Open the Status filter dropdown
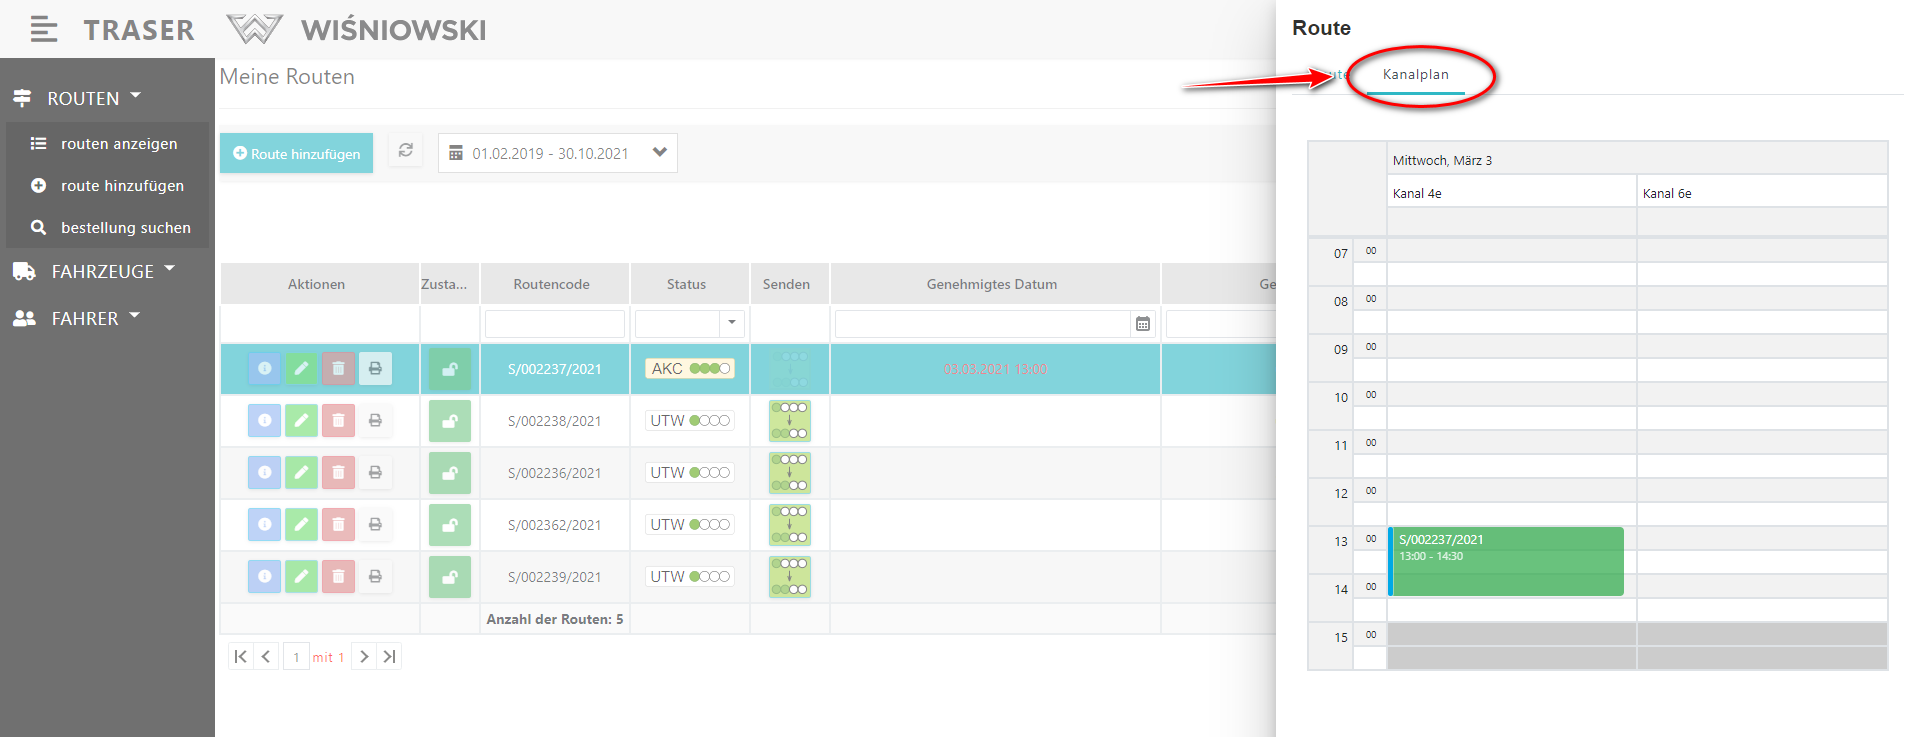 [x=731, y=323]
